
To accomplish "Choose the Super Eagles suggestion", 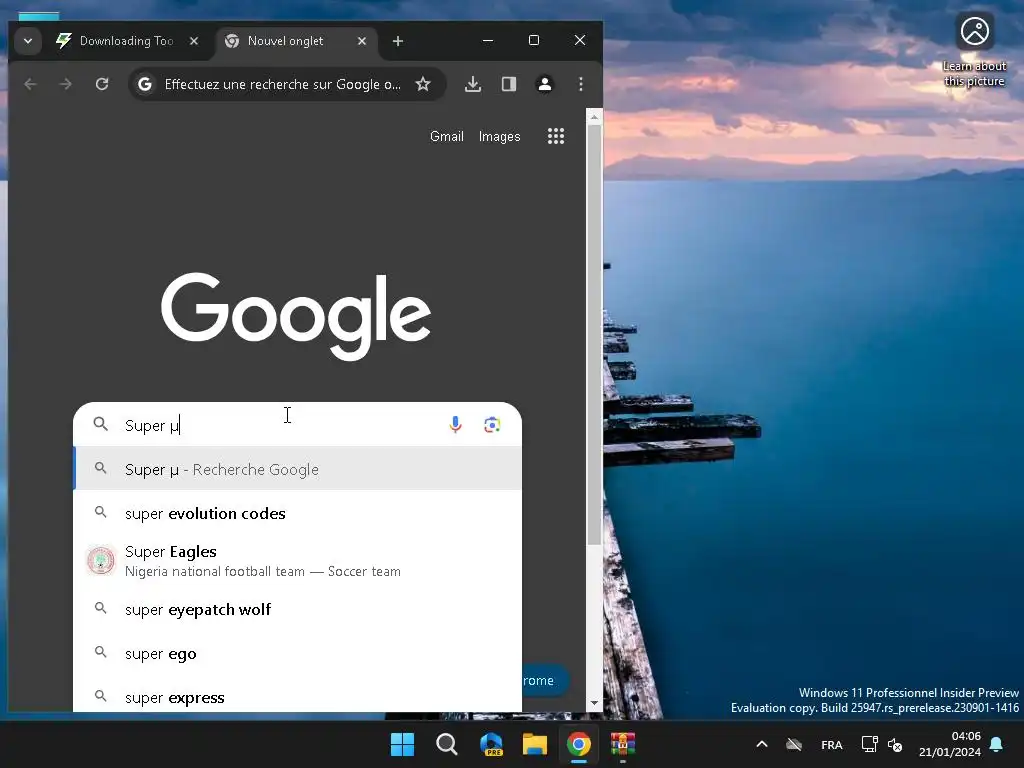I will 298,561.
